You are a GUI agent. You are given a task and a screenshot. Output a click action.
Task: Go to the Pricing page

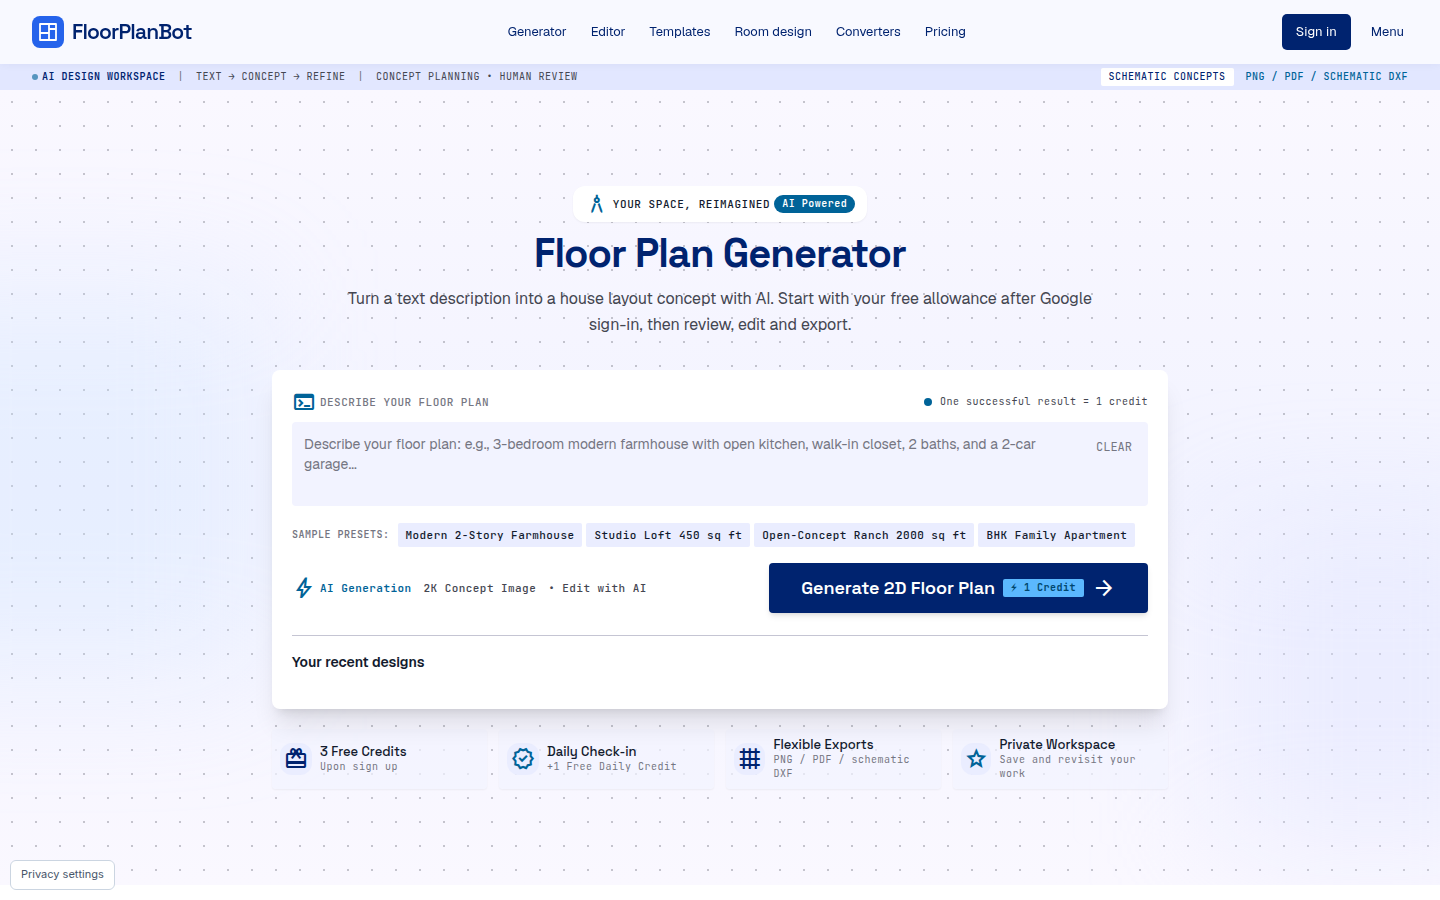pos(945,32)
